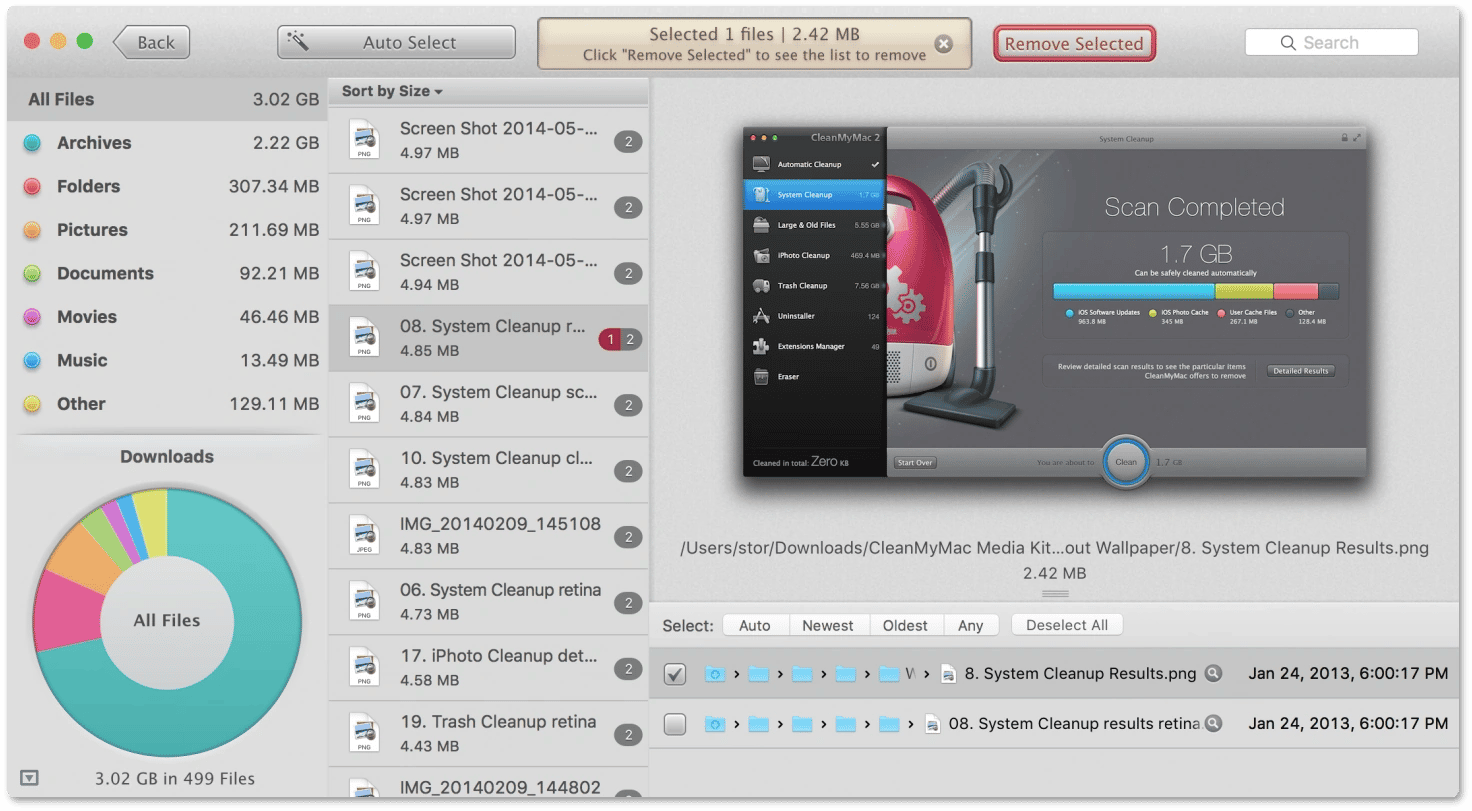Click the pane resize handle below 2.42 MB
The width and height of the screenshot is (1472, 811).
coord(1055,593)
